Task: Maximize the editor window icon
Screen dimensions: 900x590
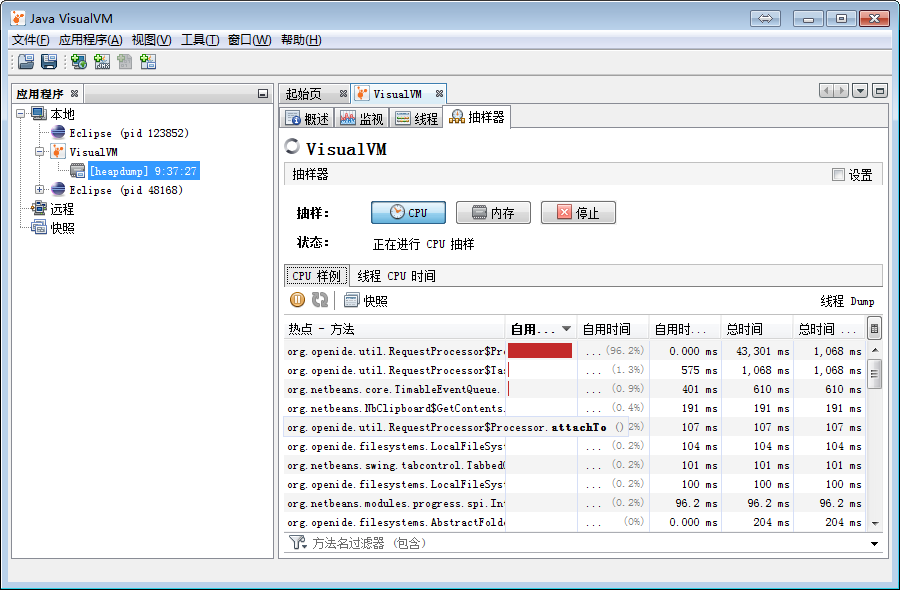Action: [879, 91]
